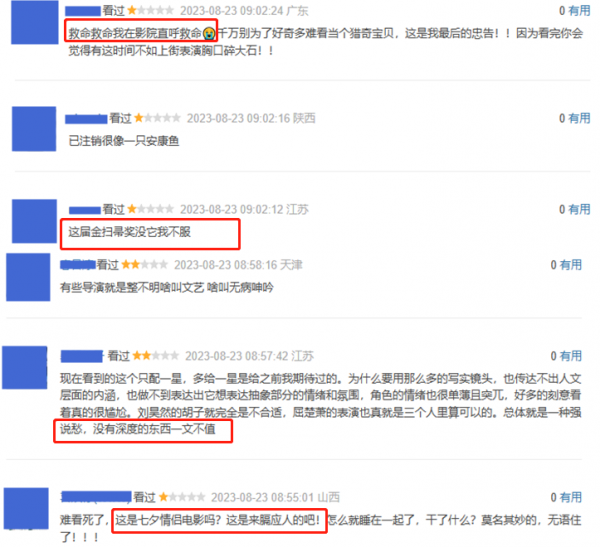The image size is (600, 547).
Task: Open username of the 08:57:42 江苏 reviewer
Action: [82, 356]
